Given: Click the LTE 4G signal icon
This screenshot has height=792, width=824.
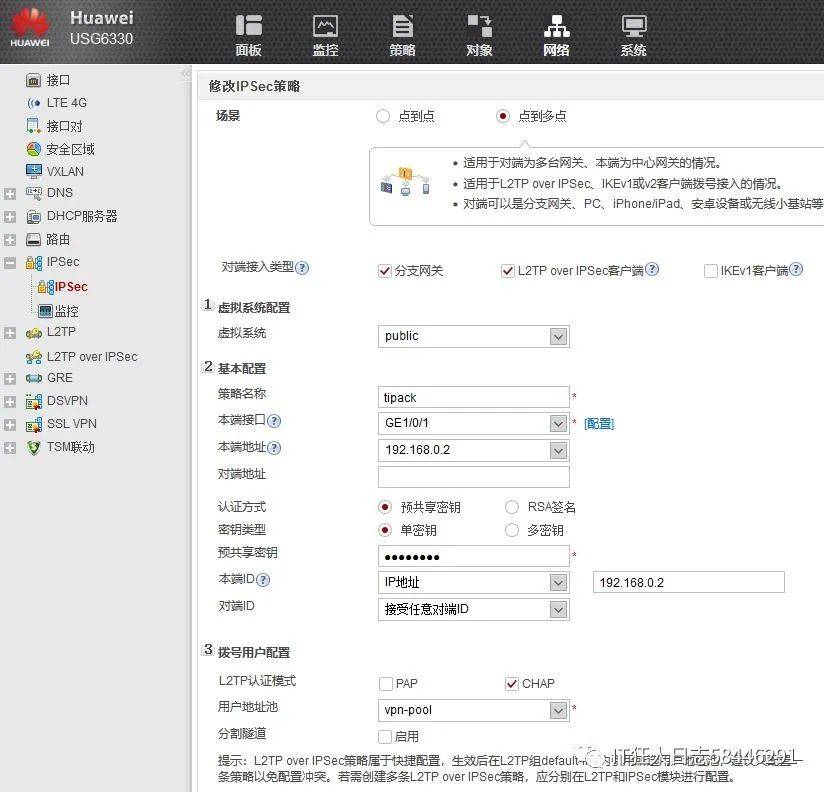Looking at the screenshot, I should (x=33, y=103).
